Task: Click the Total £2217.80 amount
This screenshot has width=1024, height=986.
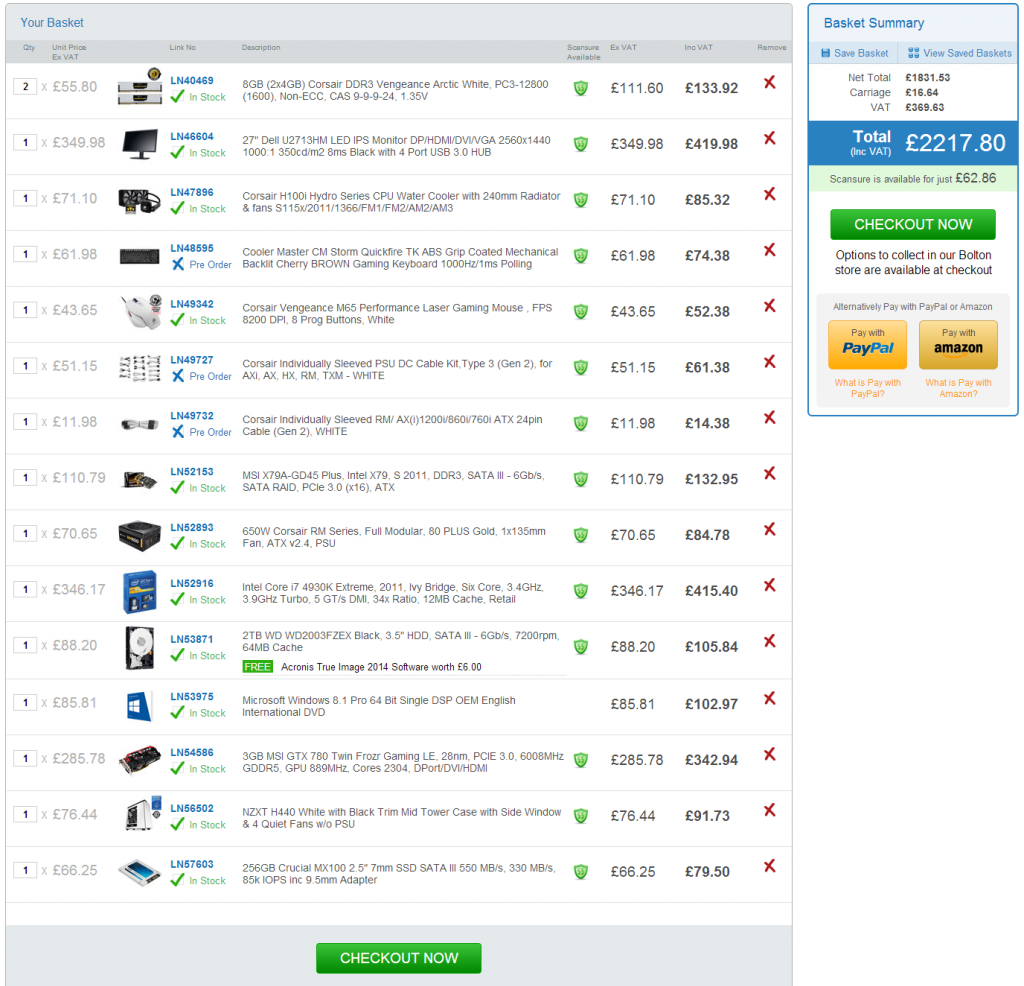Action: (955, 143)
